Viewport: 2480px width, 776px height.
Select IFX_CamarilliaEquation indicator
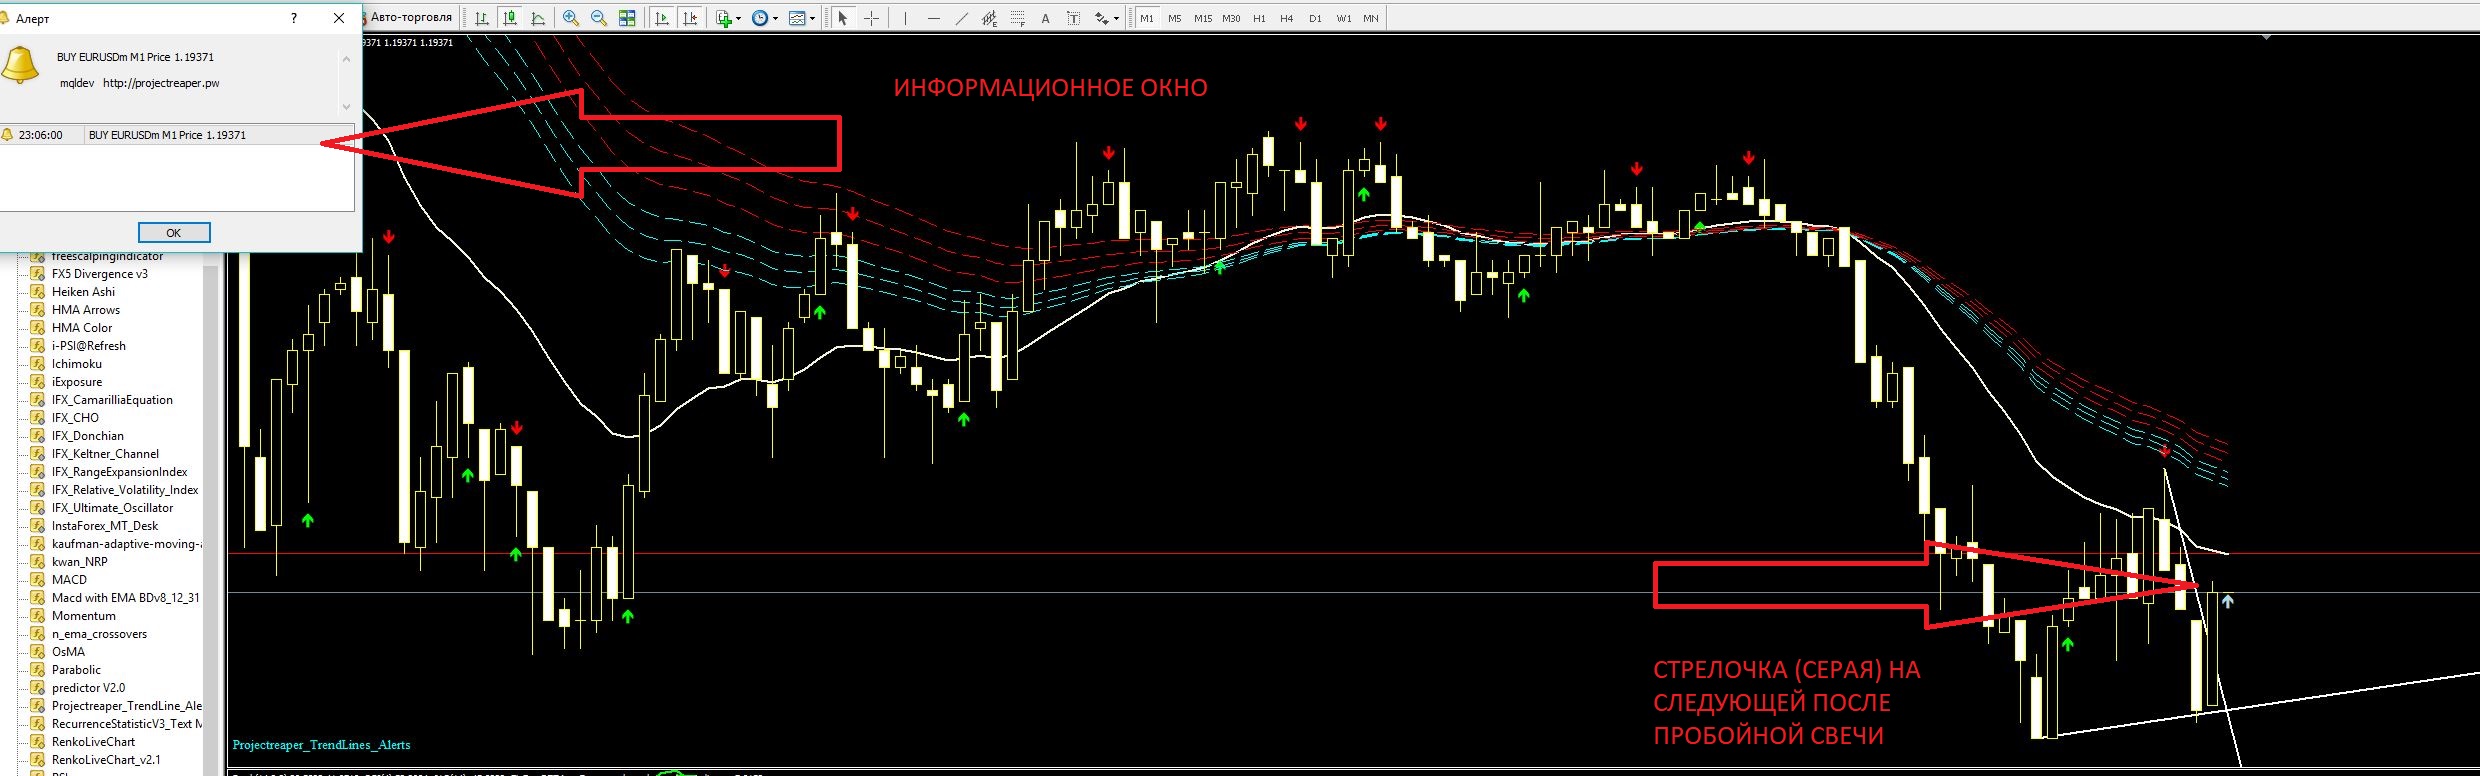112,400
